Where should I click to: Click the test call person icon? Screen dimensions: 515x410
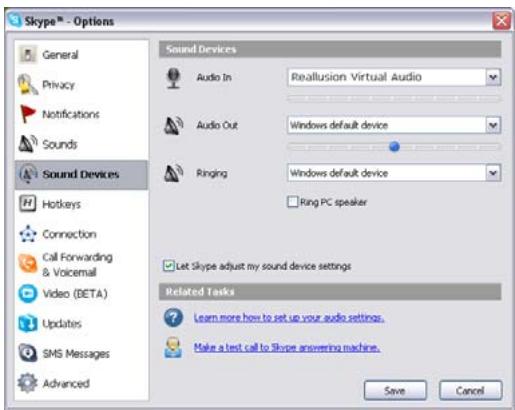click(173, 348)
